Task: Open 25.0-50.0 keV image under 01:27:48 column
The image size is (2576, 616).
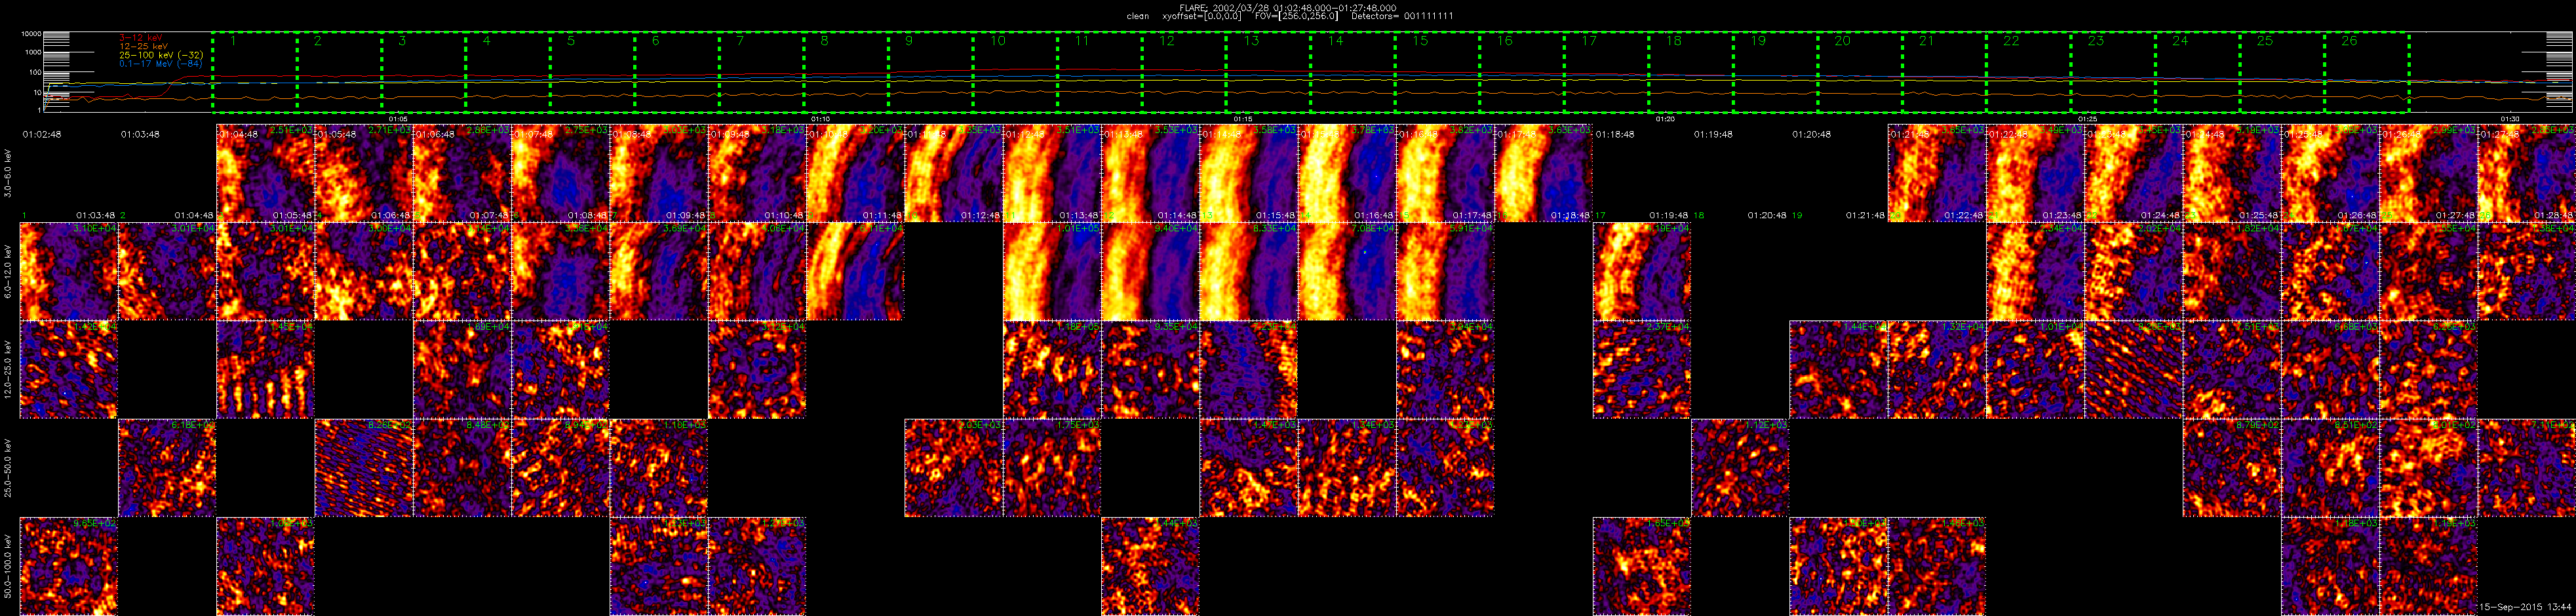Action: pyautogui.click(x=2527, y=468)
